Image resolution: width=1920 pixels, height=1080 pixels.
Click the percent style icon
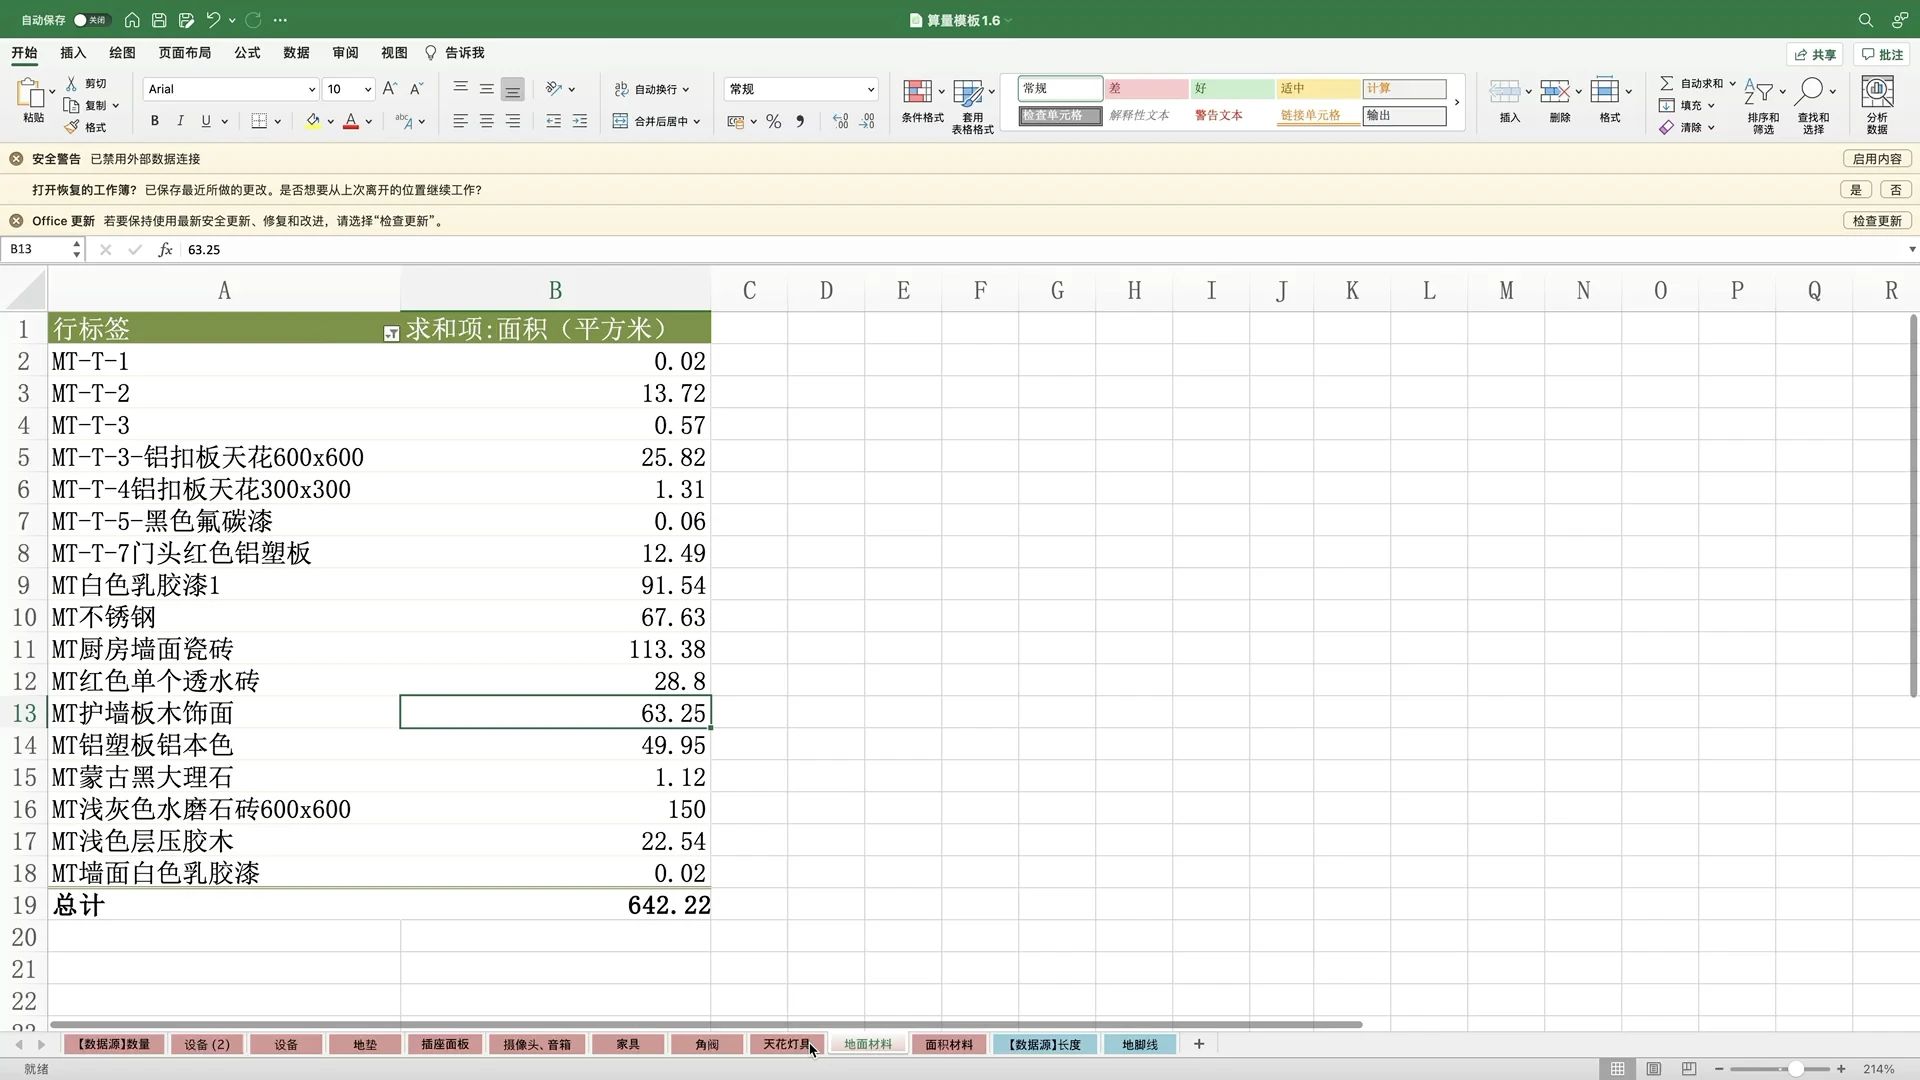(x=773, y=121)
